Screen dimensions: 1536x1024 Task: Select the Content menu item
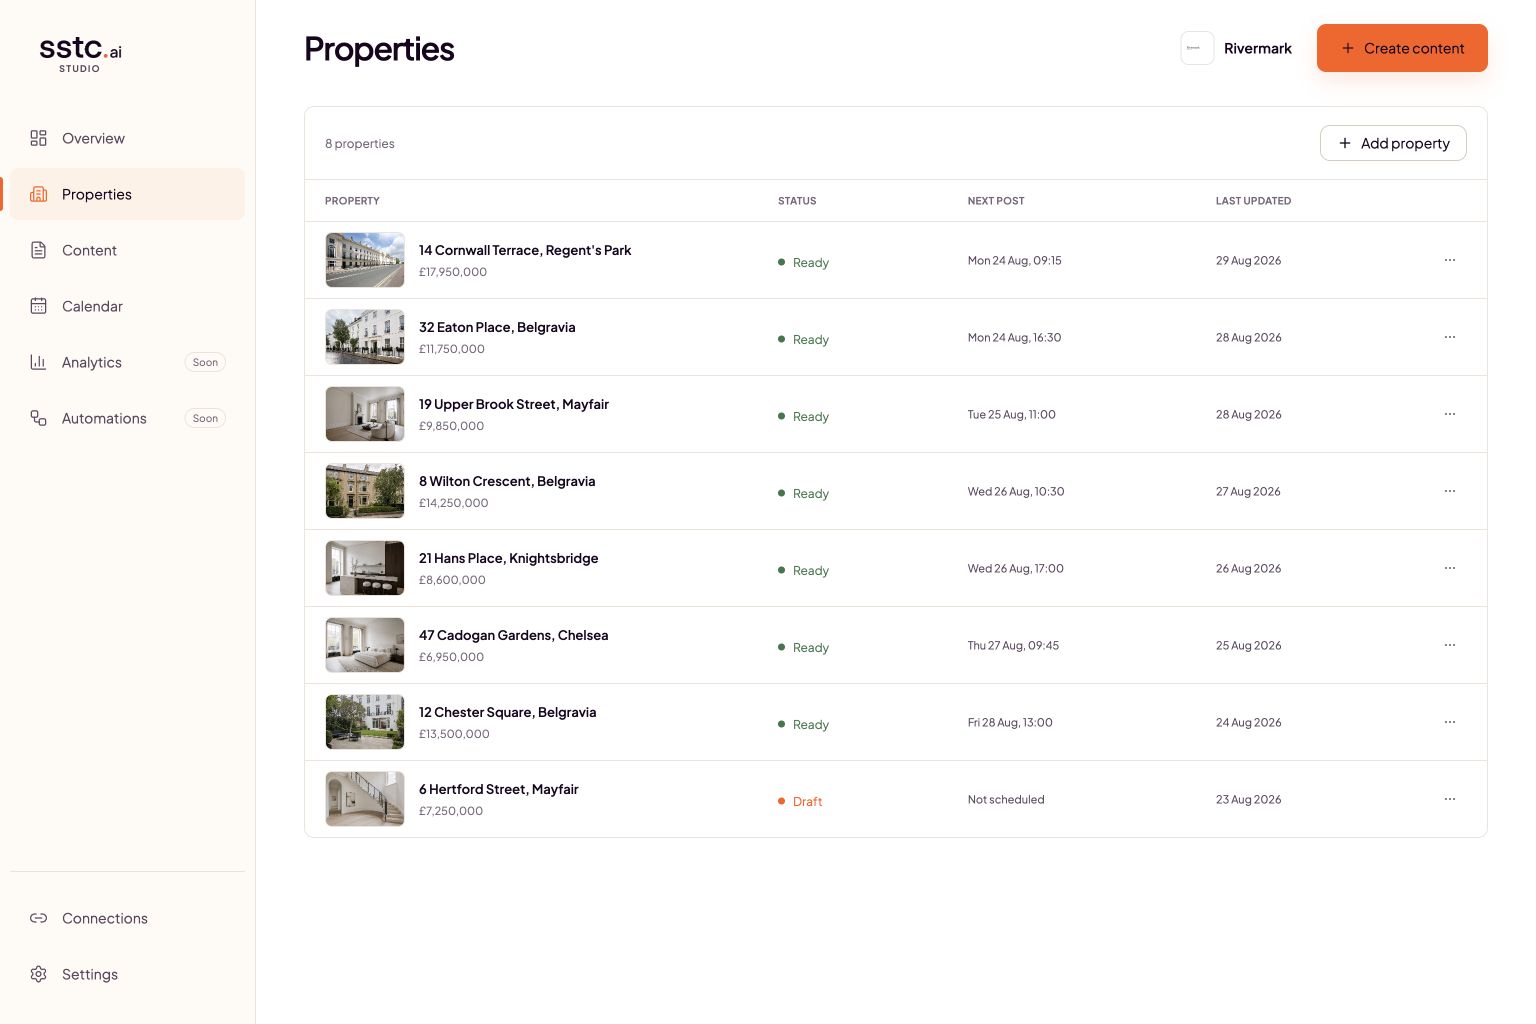[x=128, y=250]
